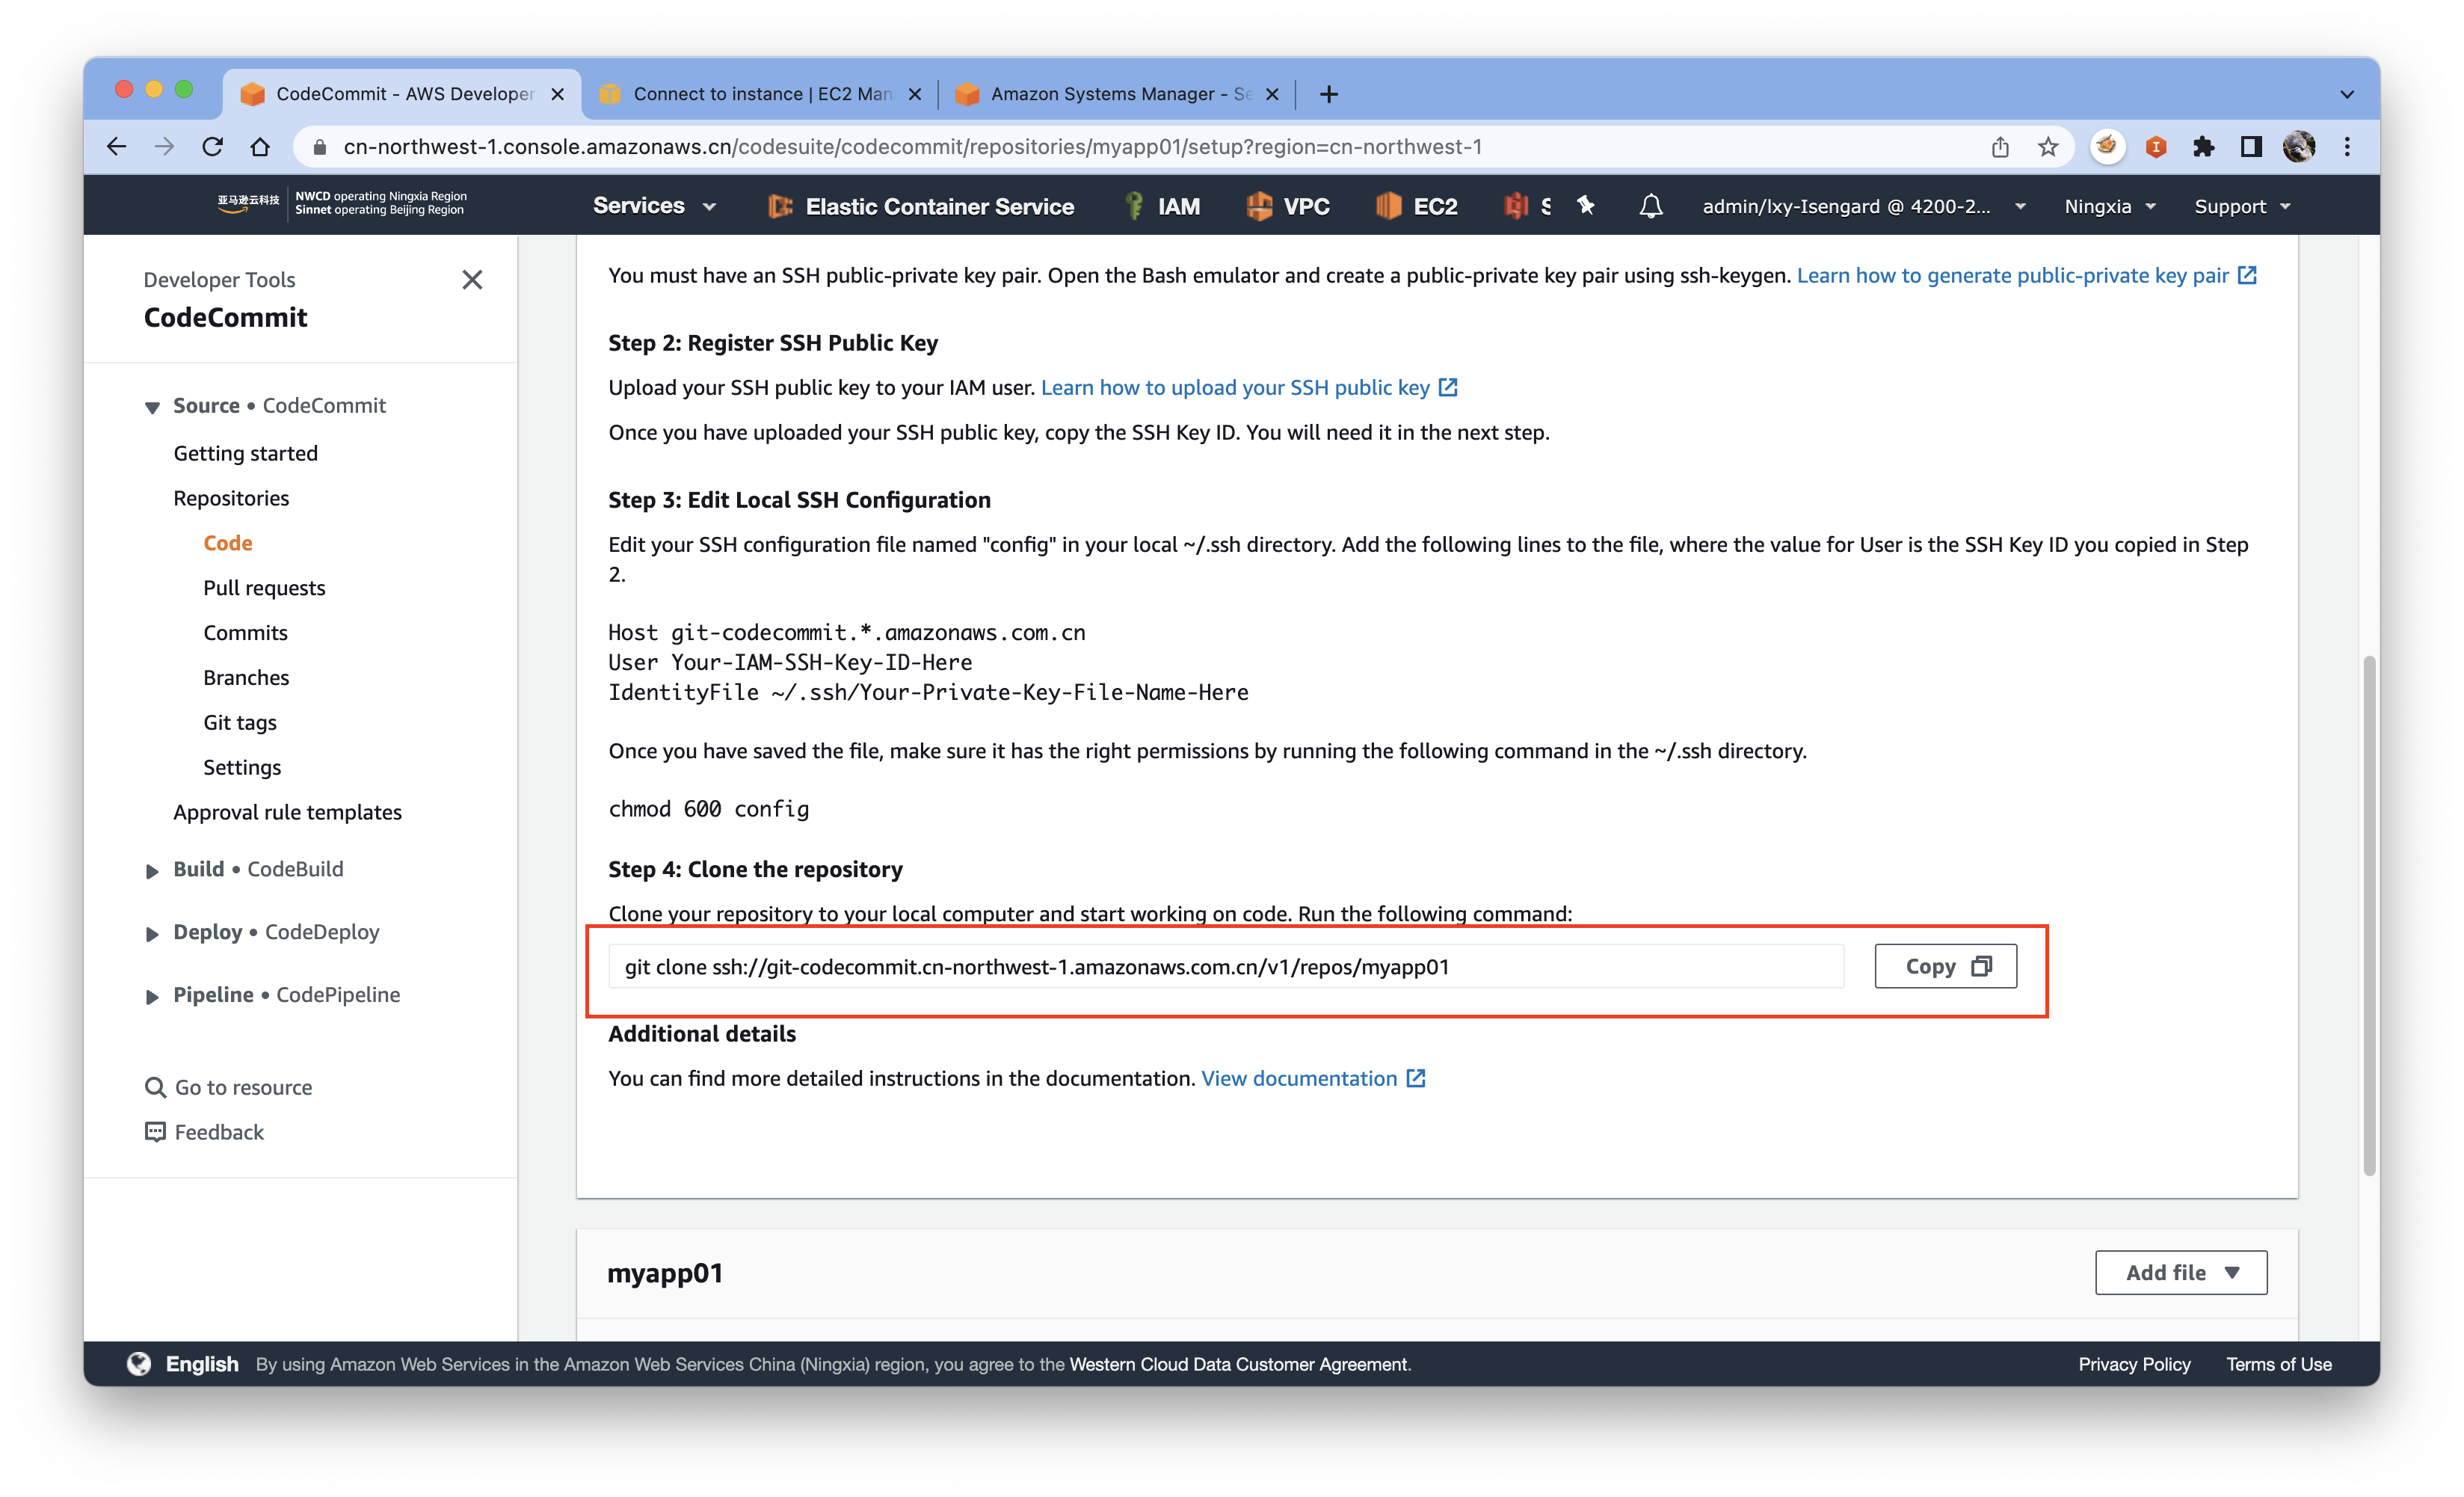The image size is (2464, 1497).
Task: Click the globe language icon in the footer
Action: tap(139, 1364)
